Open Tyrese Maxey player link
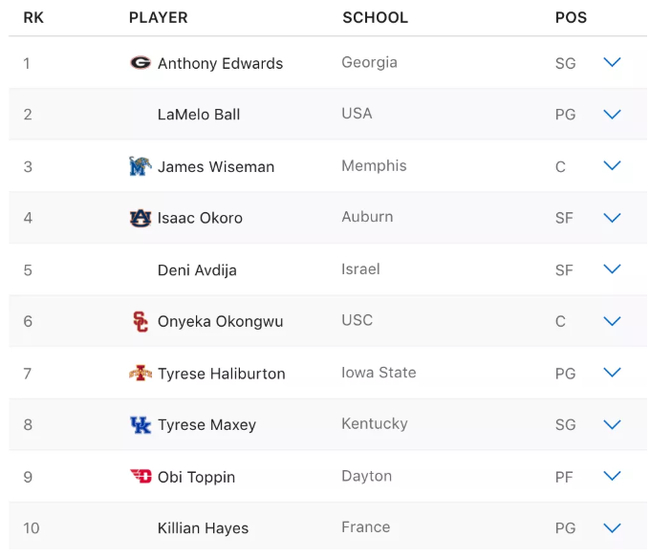The image size is (650, 557). tap(207, 425)
